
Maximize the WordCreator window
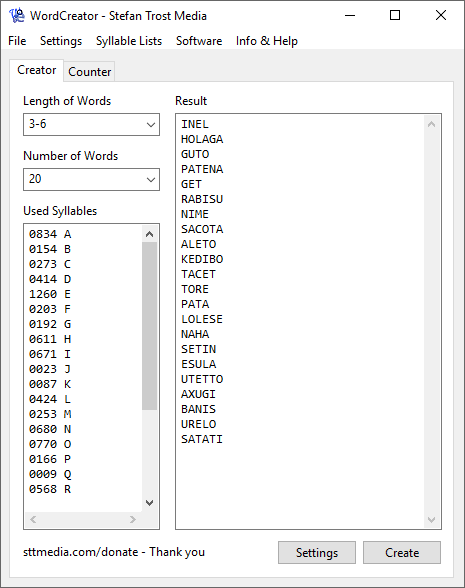tap(395, 15)
